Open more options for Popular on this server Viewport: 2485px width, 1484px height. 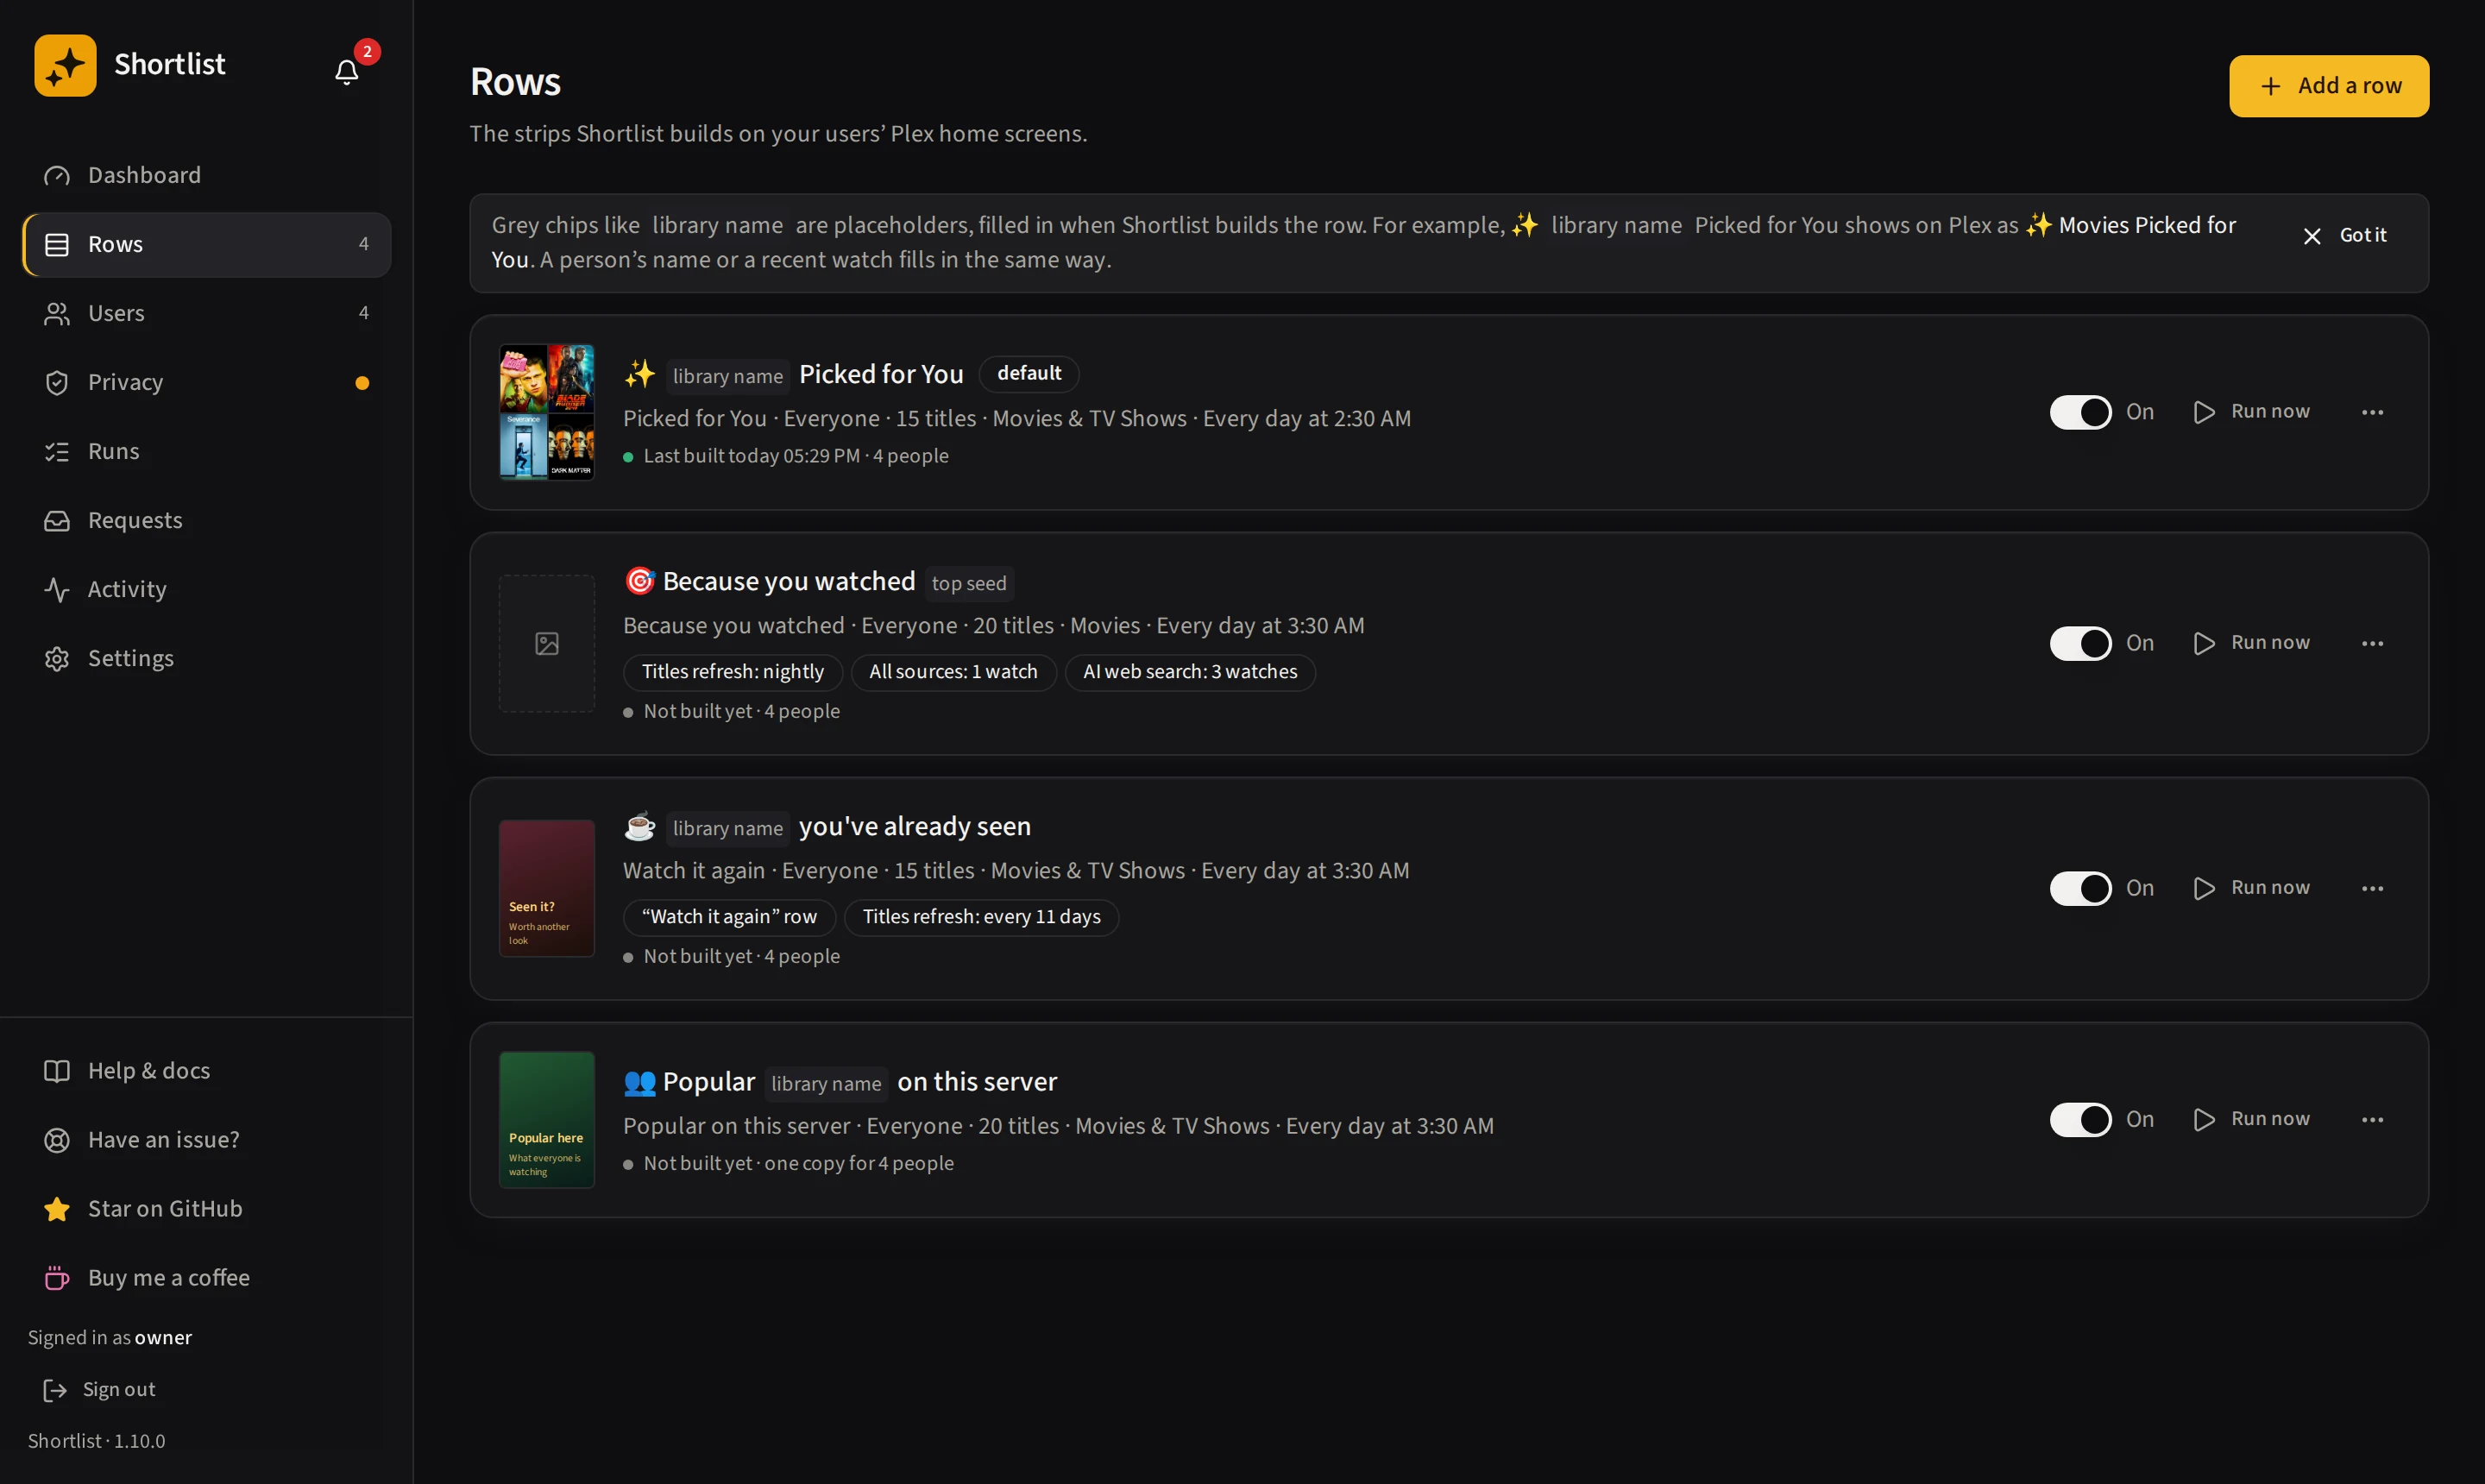pos(2372,1119)
